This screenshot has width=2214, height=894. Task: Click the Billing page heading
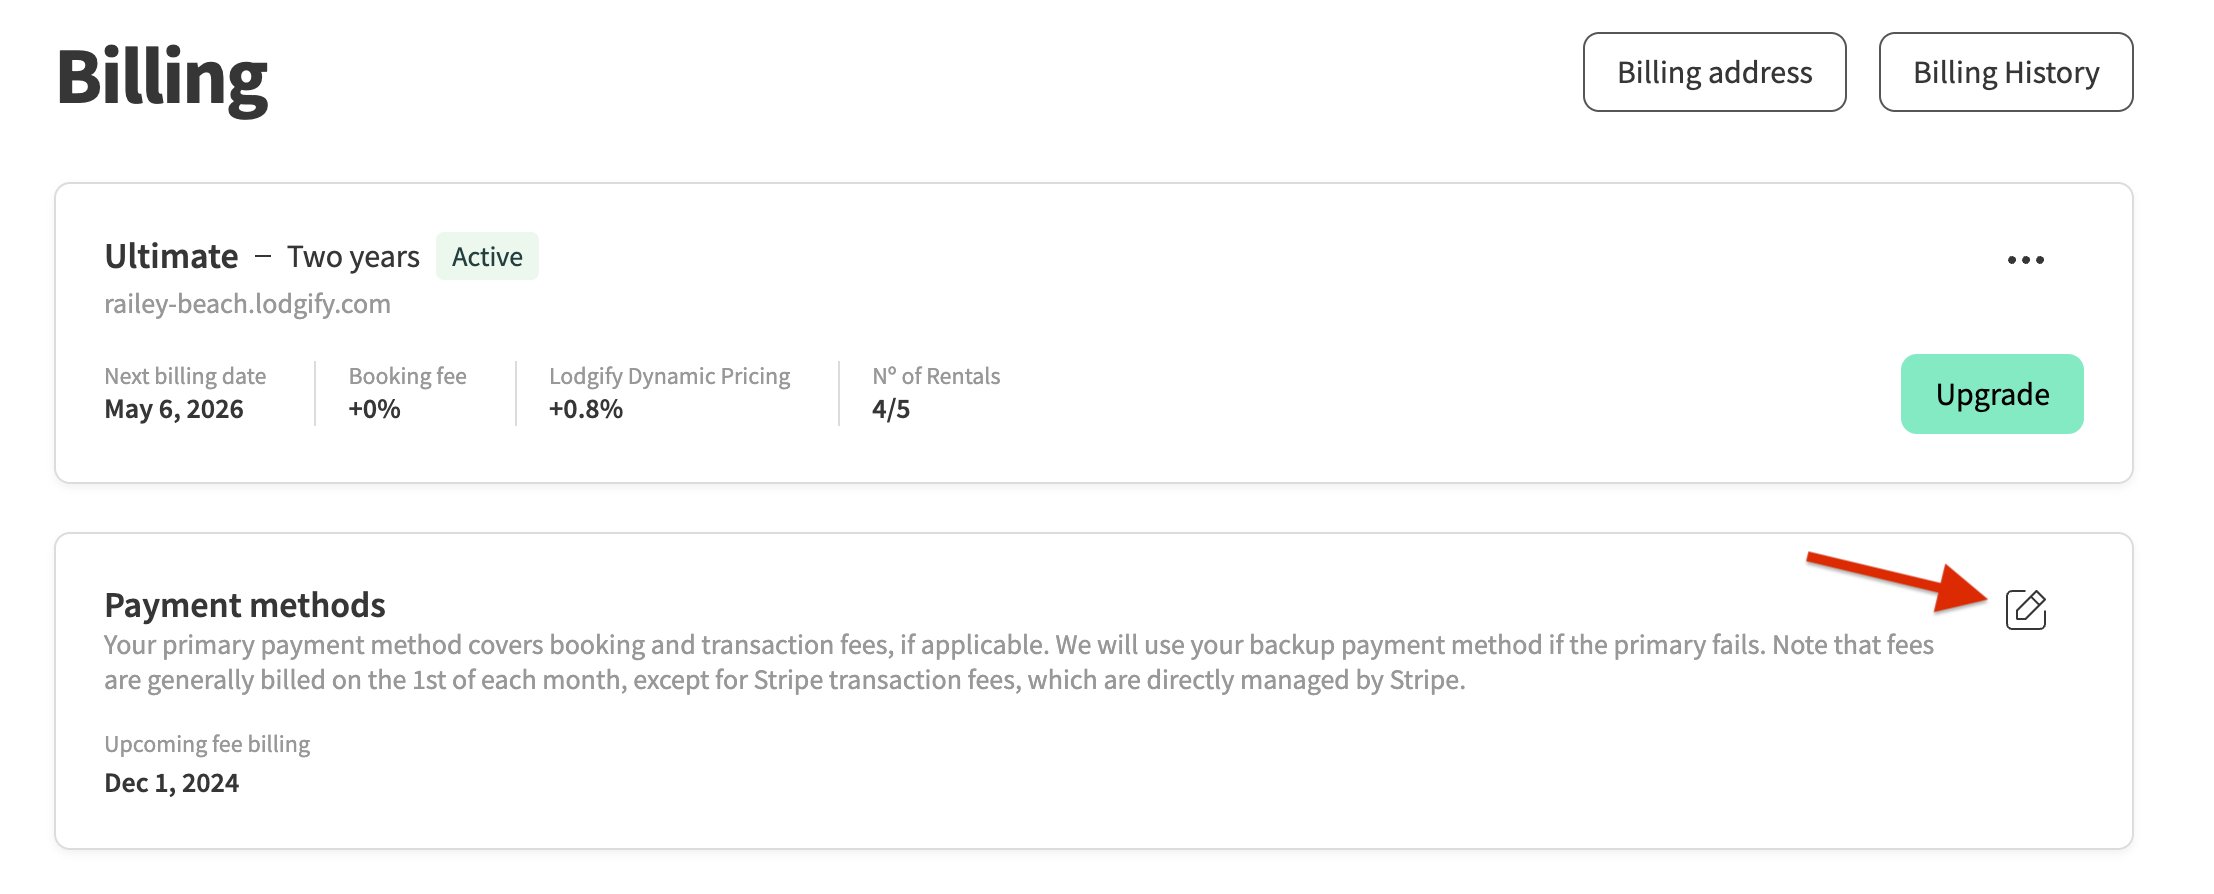[x=162, y=78]
